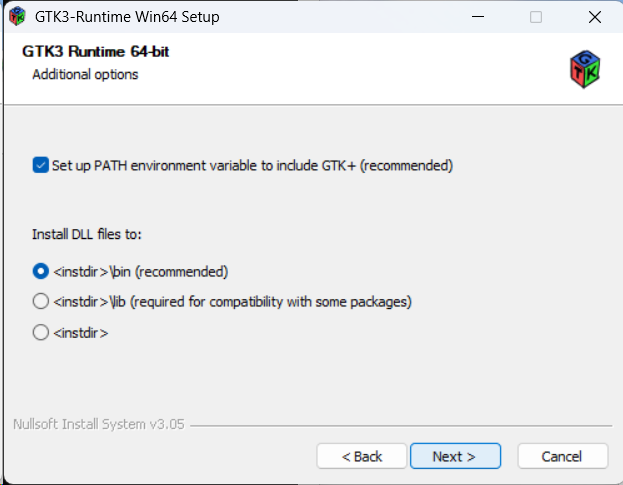Click the disabled maximize button
Screen dimensions: 623x485
[x=536, y=17]
